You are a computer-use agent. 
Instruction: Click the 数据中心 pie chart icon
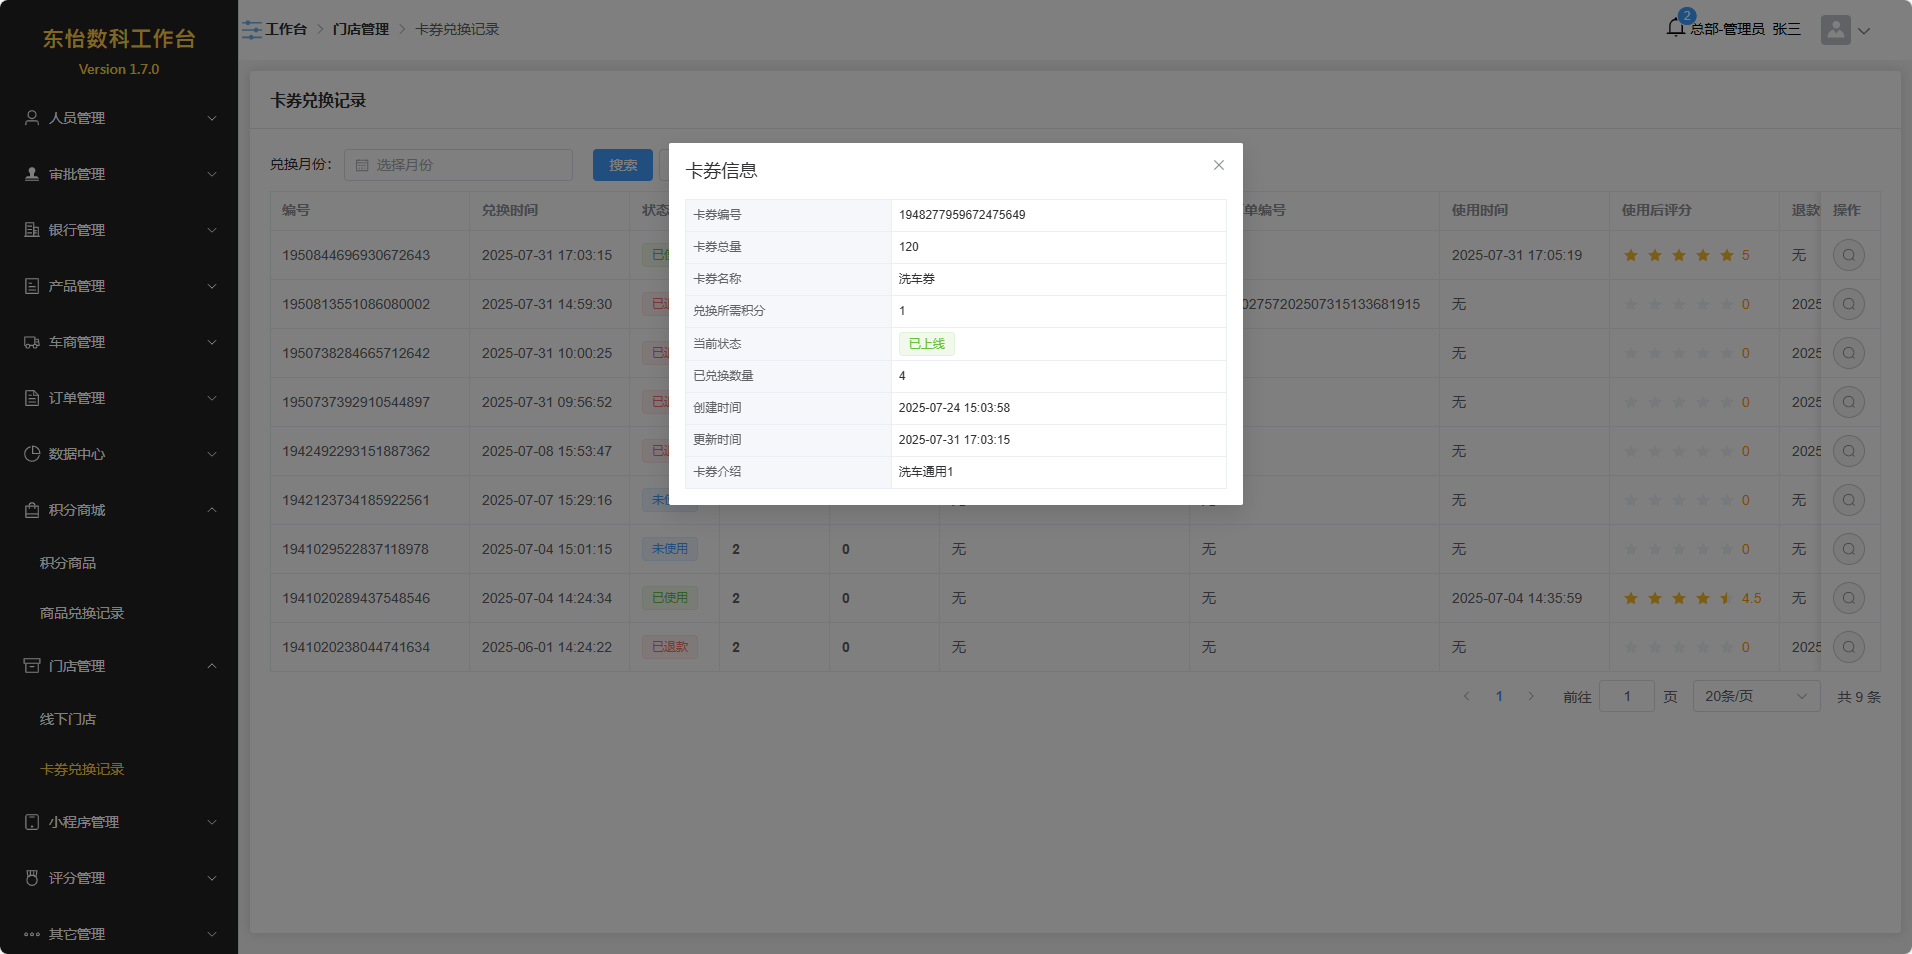pos(32,454)
